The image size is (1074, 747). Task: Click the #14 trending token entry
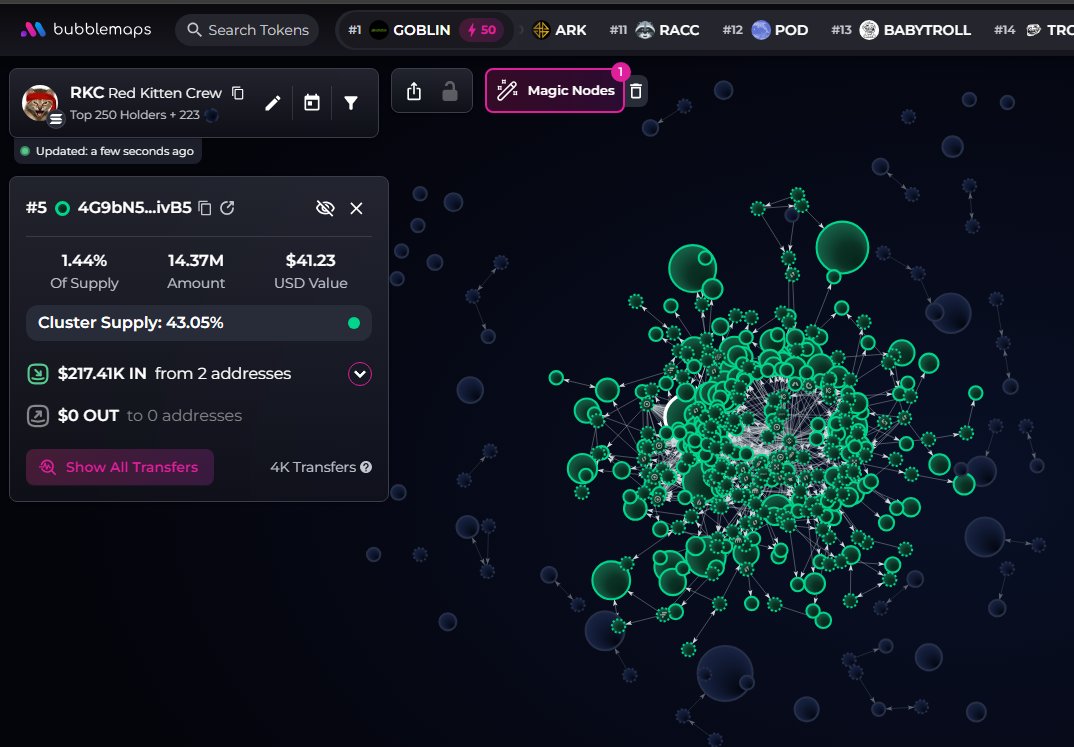point(1033,30)
